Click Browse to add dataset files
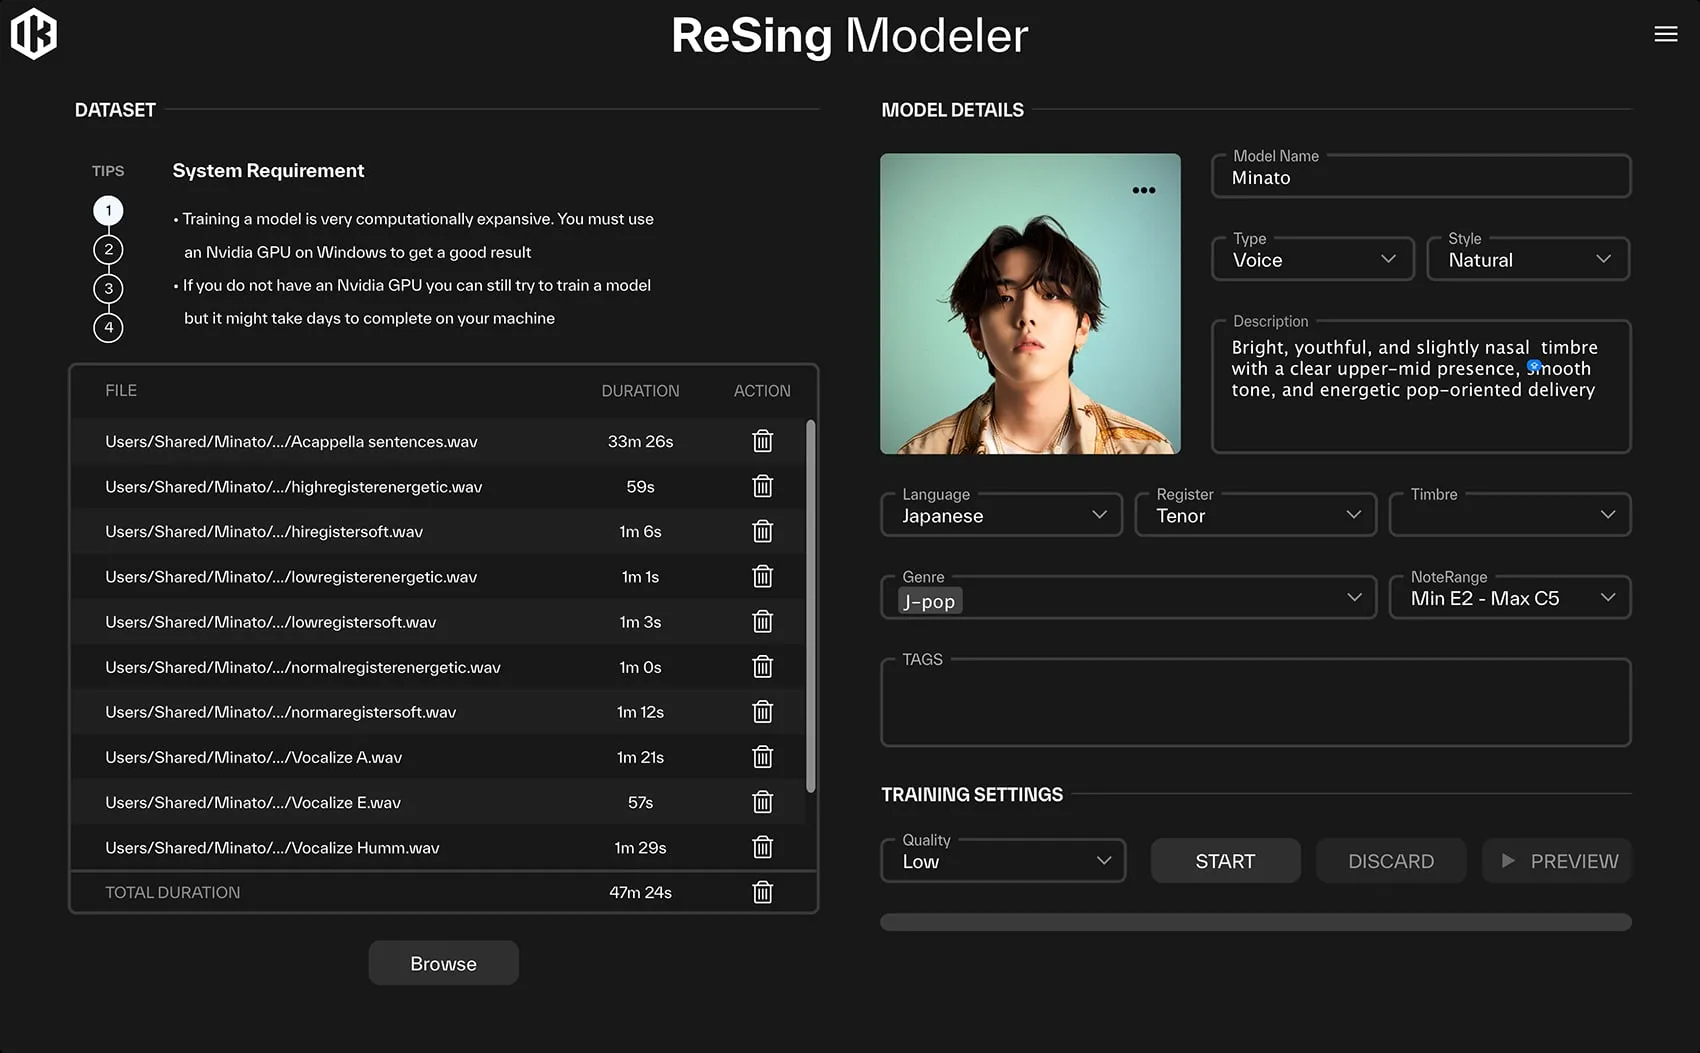Image resolution: width=1700 pixels, height=1053 pixels. point(443,963)
